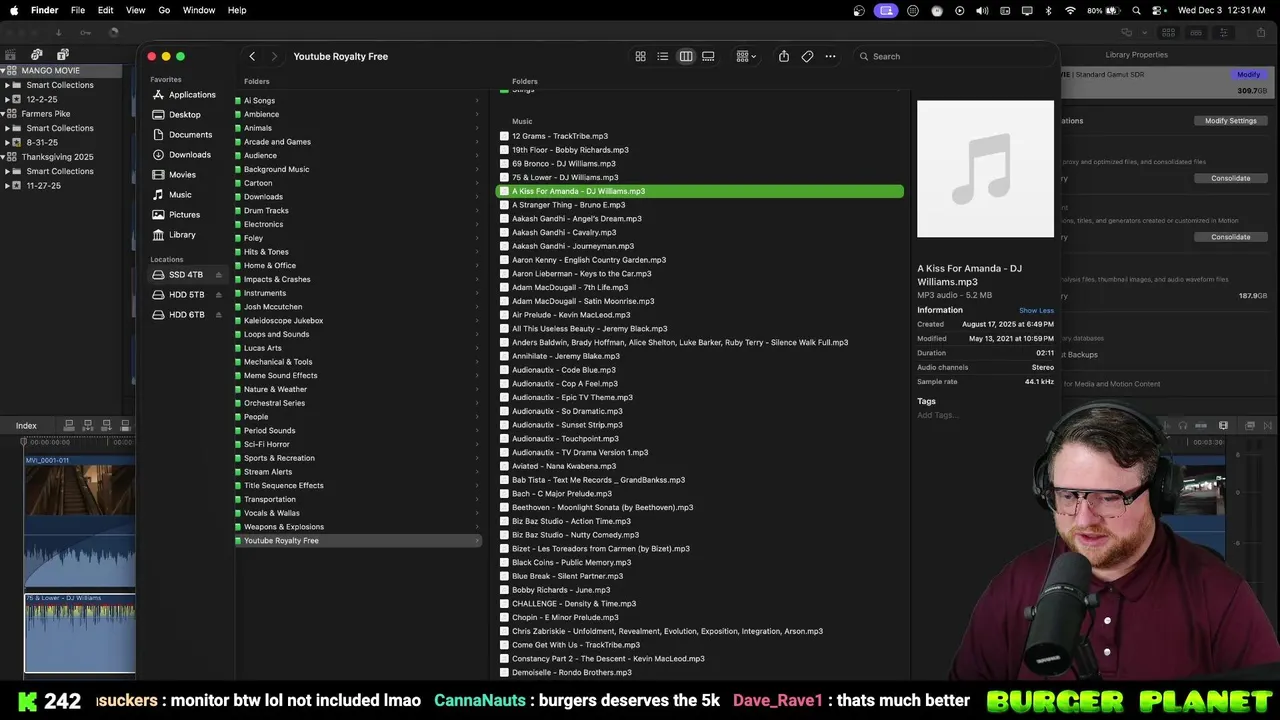1280x720 pixels.
Task: Click the music note preview thumbnail
Action: point(985,169)
